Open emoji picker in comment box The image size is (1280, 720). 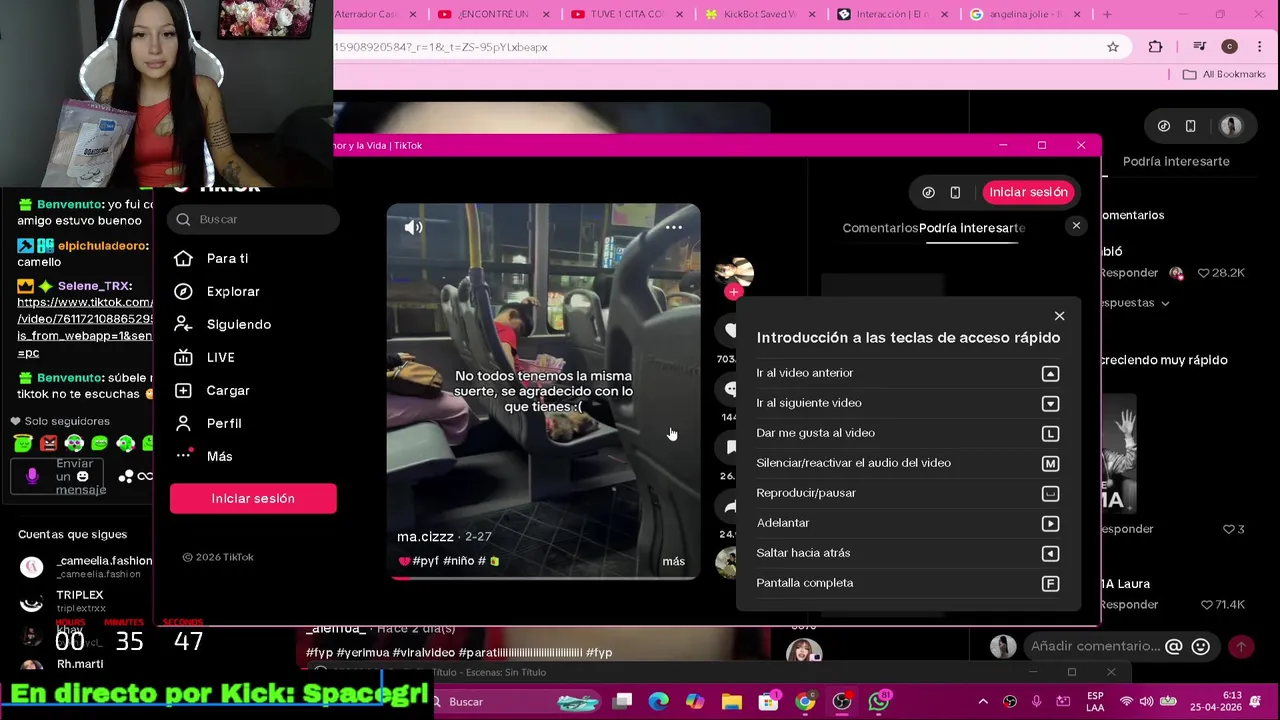click(1201, 647)
